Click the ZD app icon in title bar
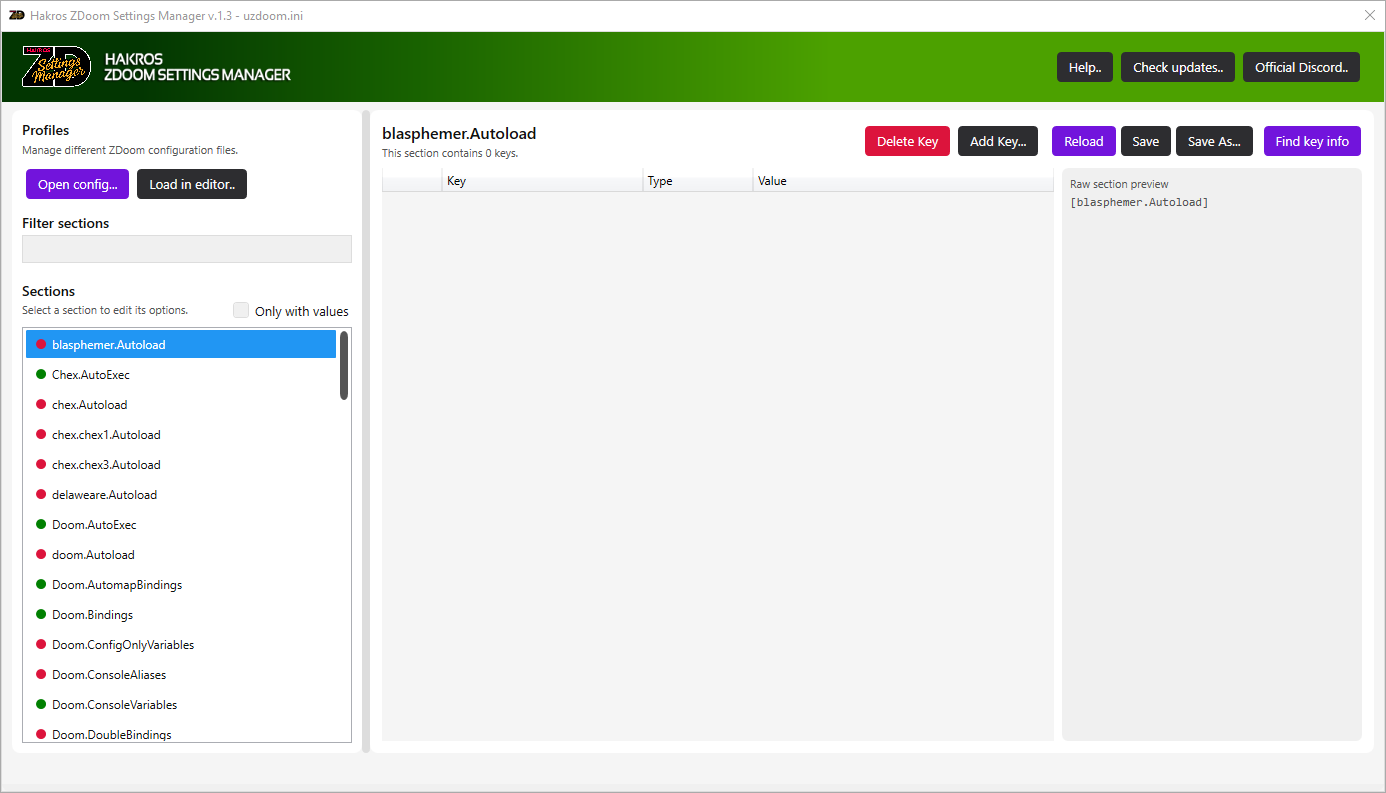This screenshot has height=793, width=1386. [16, 15]
